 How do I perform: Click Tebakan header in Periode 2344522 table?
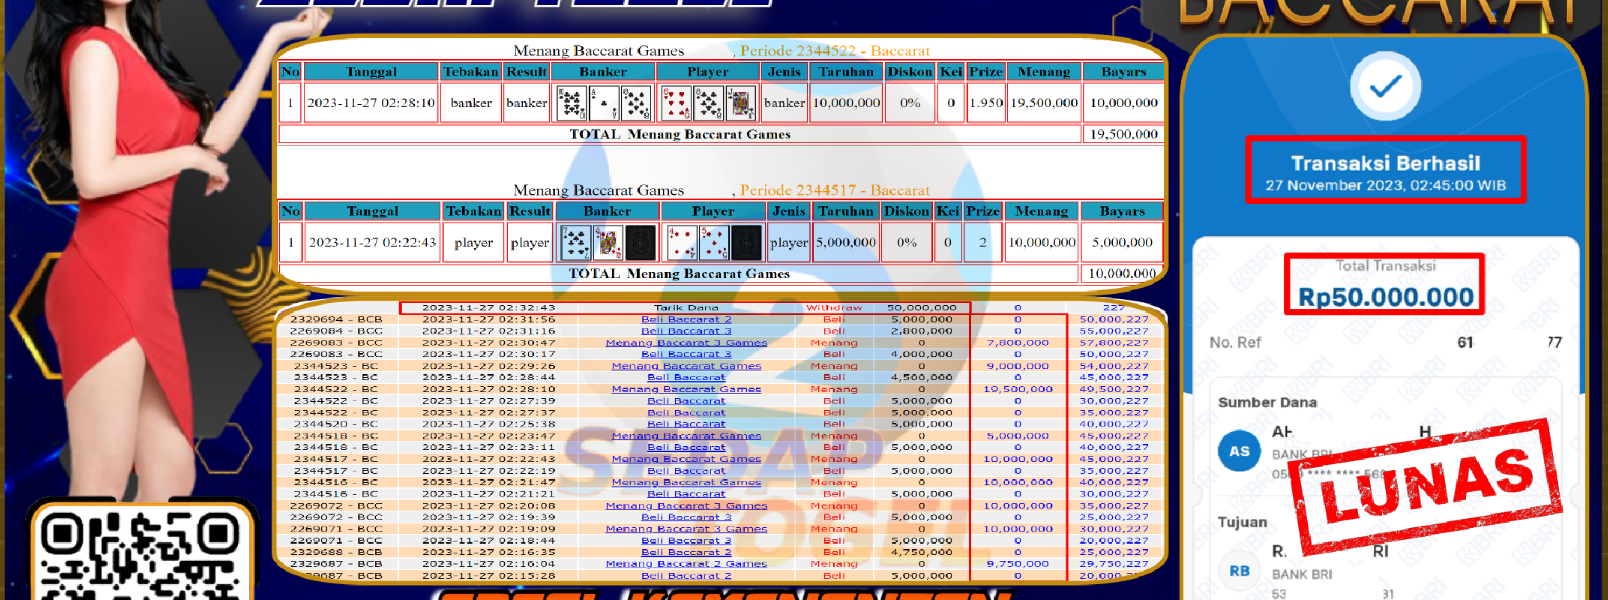click(x=471, y=72)
